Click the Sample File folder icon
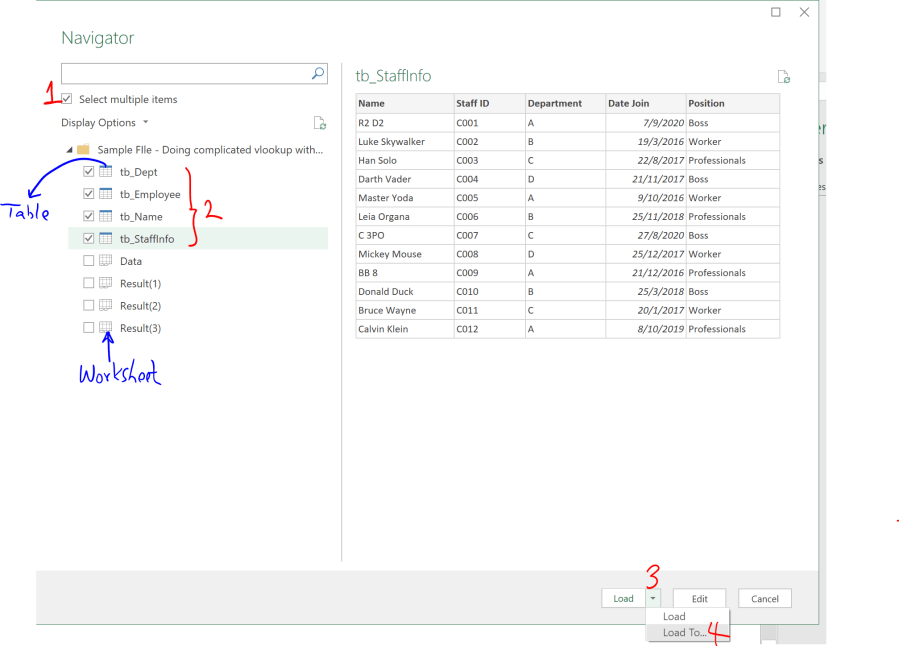The image size is (899, 646). click(x=83, y=150)
